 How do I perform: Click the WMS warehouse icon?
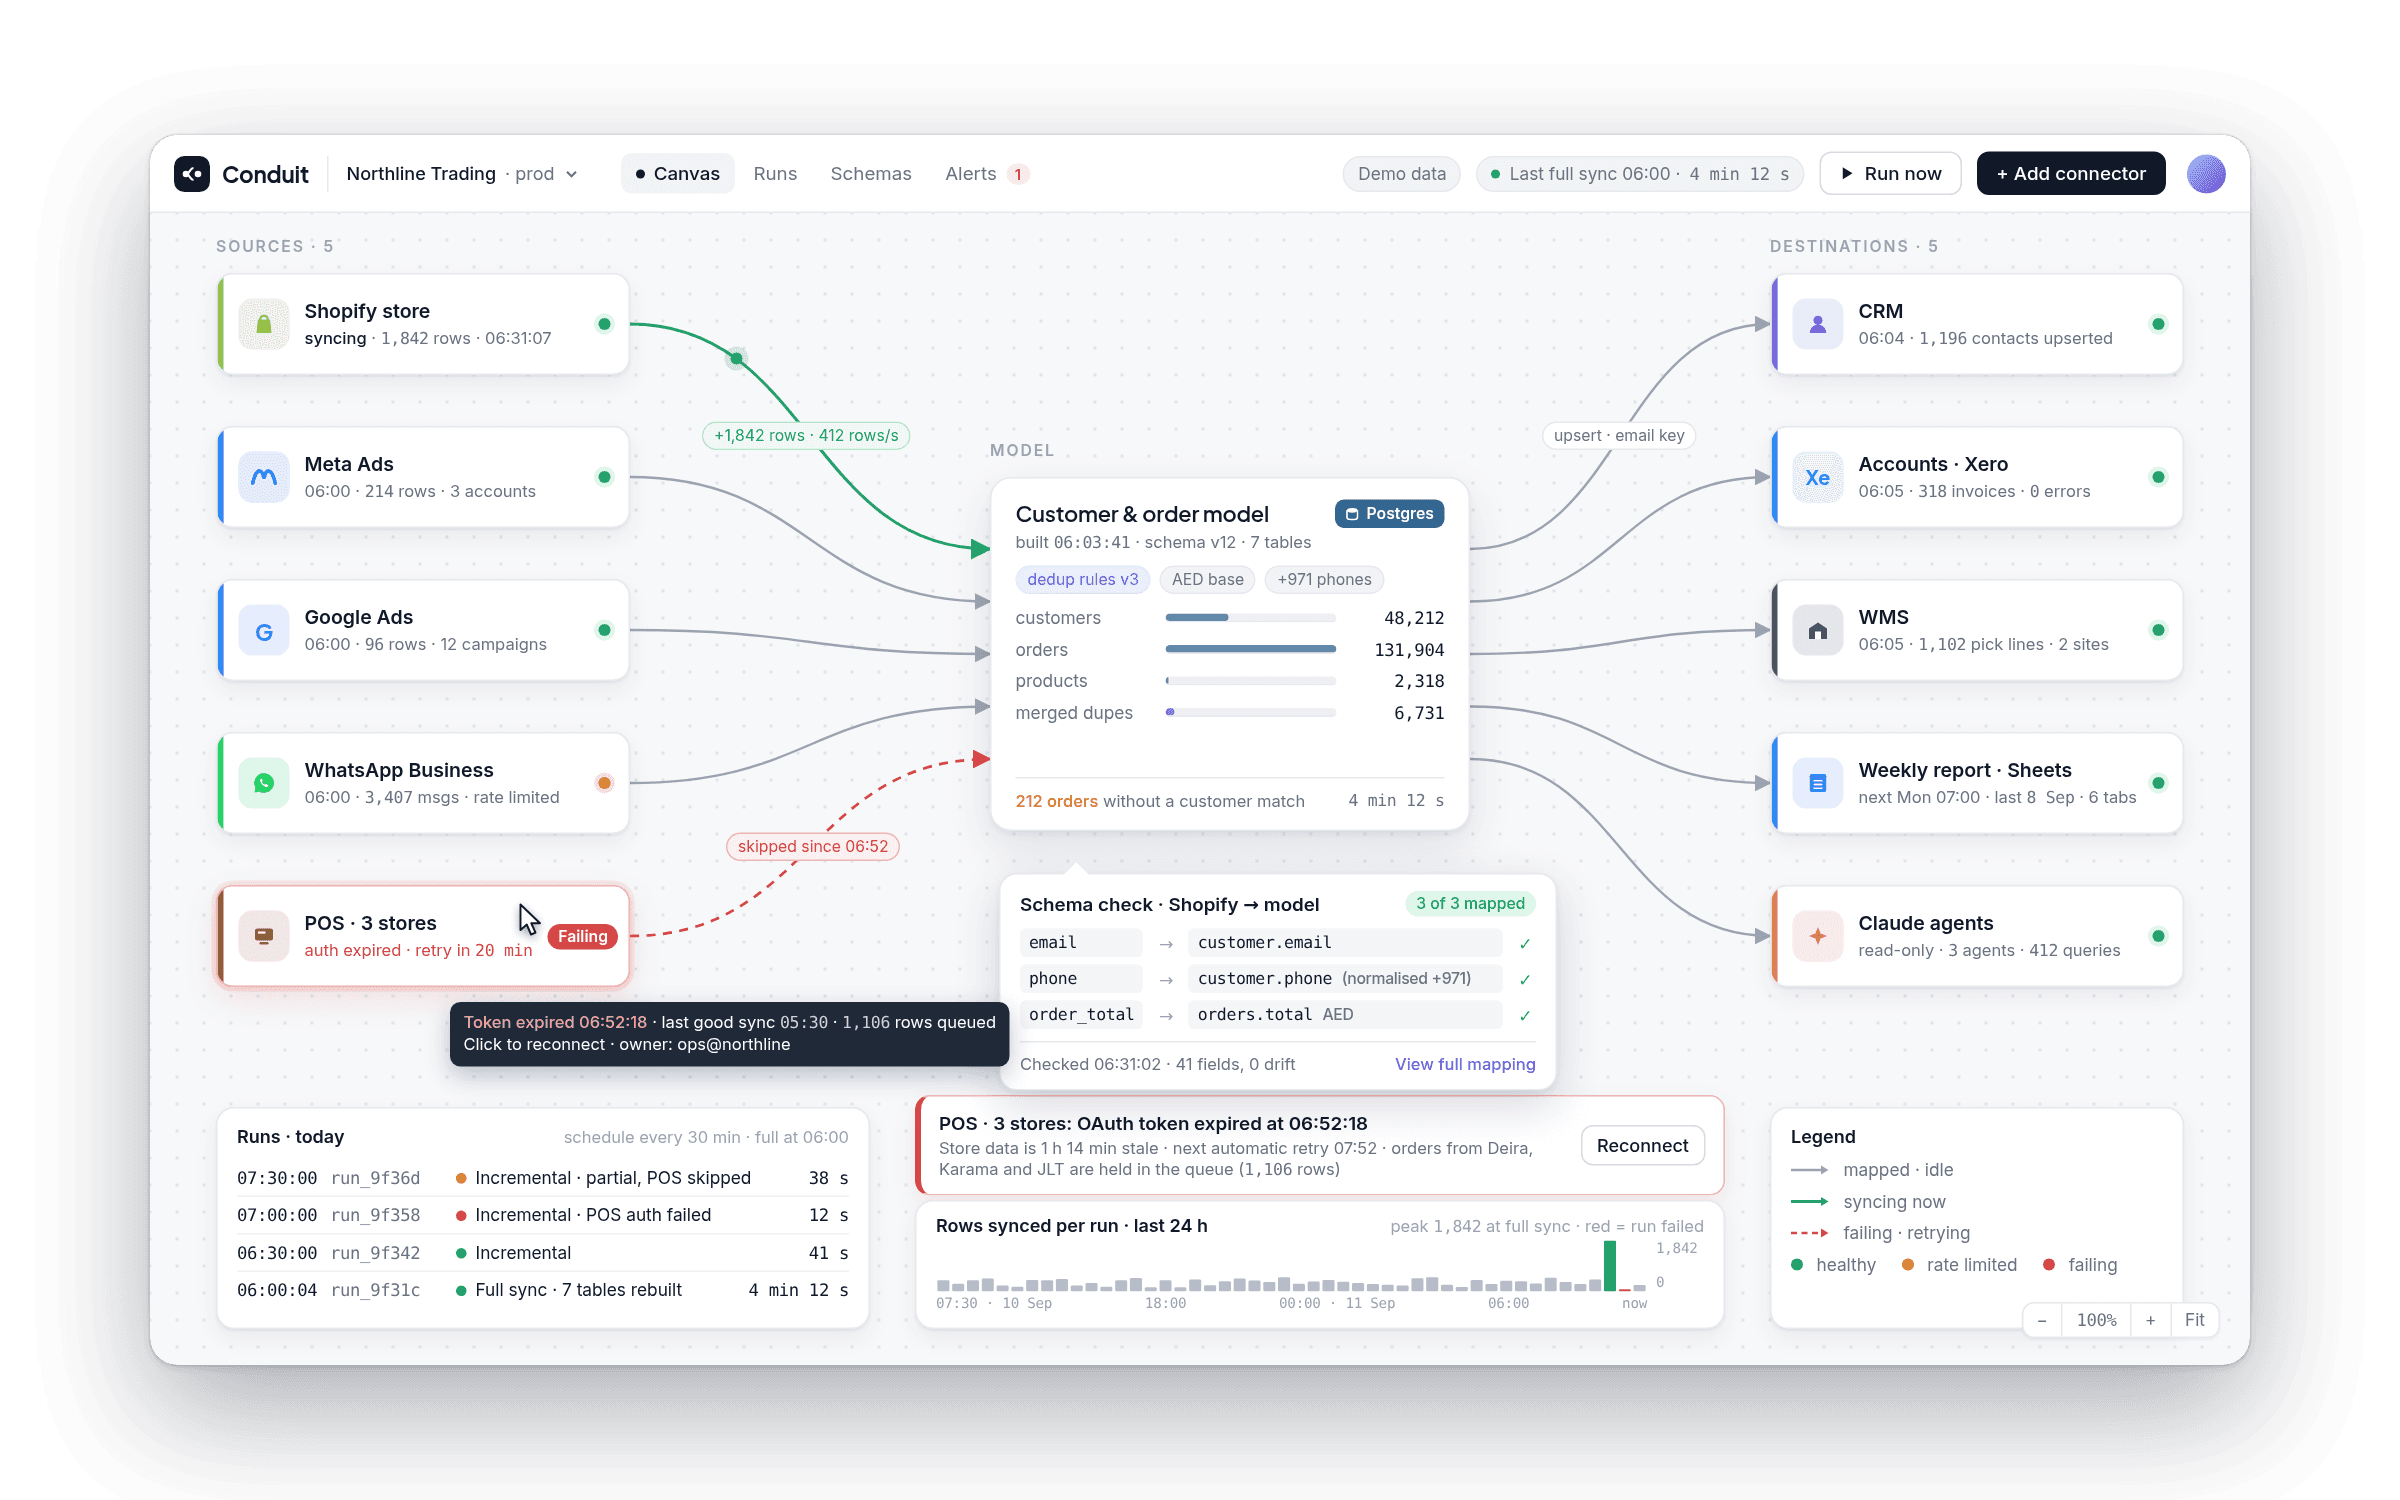click(x=1818, y=631)
